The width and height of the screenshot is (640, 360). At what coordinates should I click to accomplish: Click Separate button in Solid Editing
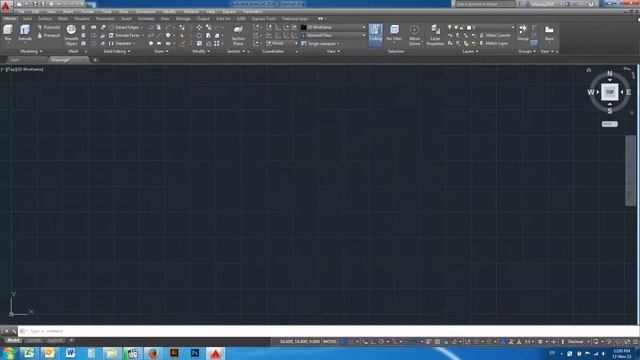click(121, 43)
